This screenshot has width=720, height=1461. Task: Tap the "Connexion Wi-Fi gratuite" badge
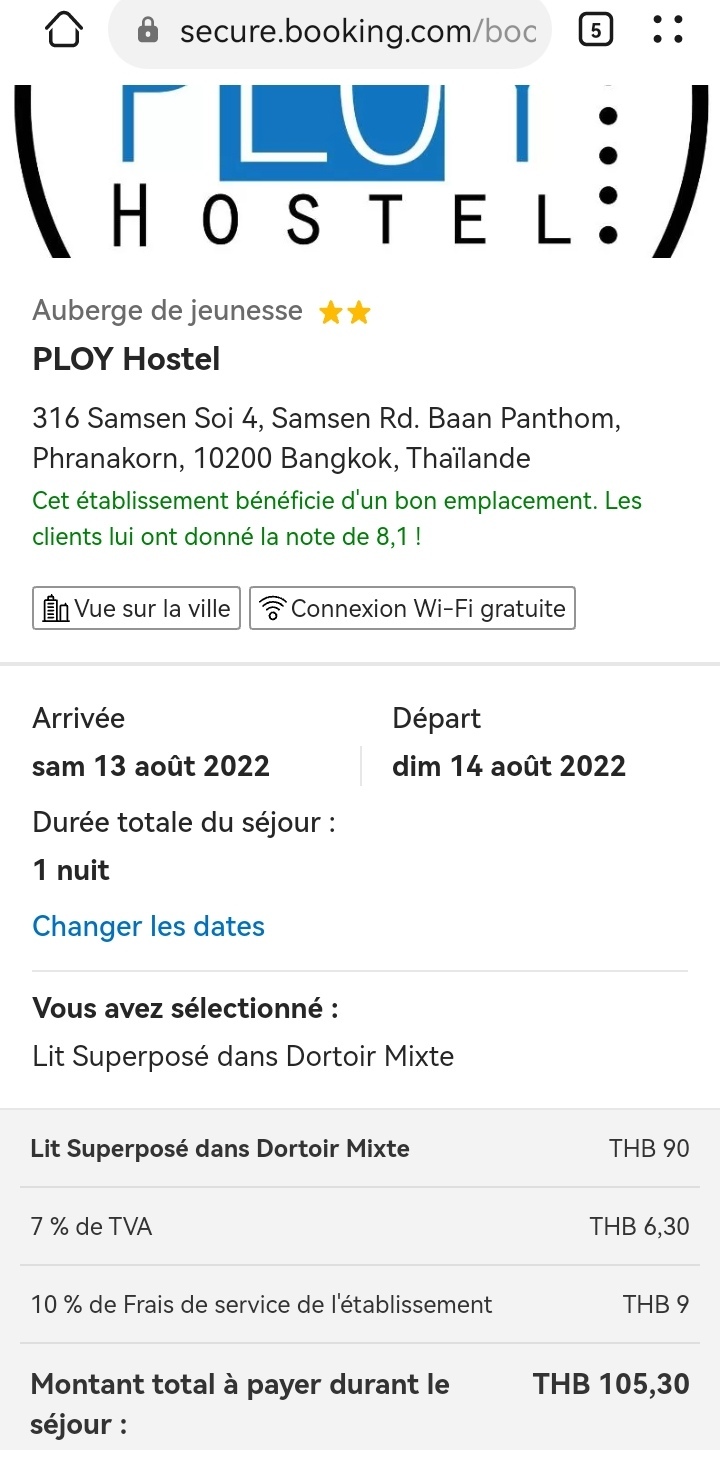point(412,608)
